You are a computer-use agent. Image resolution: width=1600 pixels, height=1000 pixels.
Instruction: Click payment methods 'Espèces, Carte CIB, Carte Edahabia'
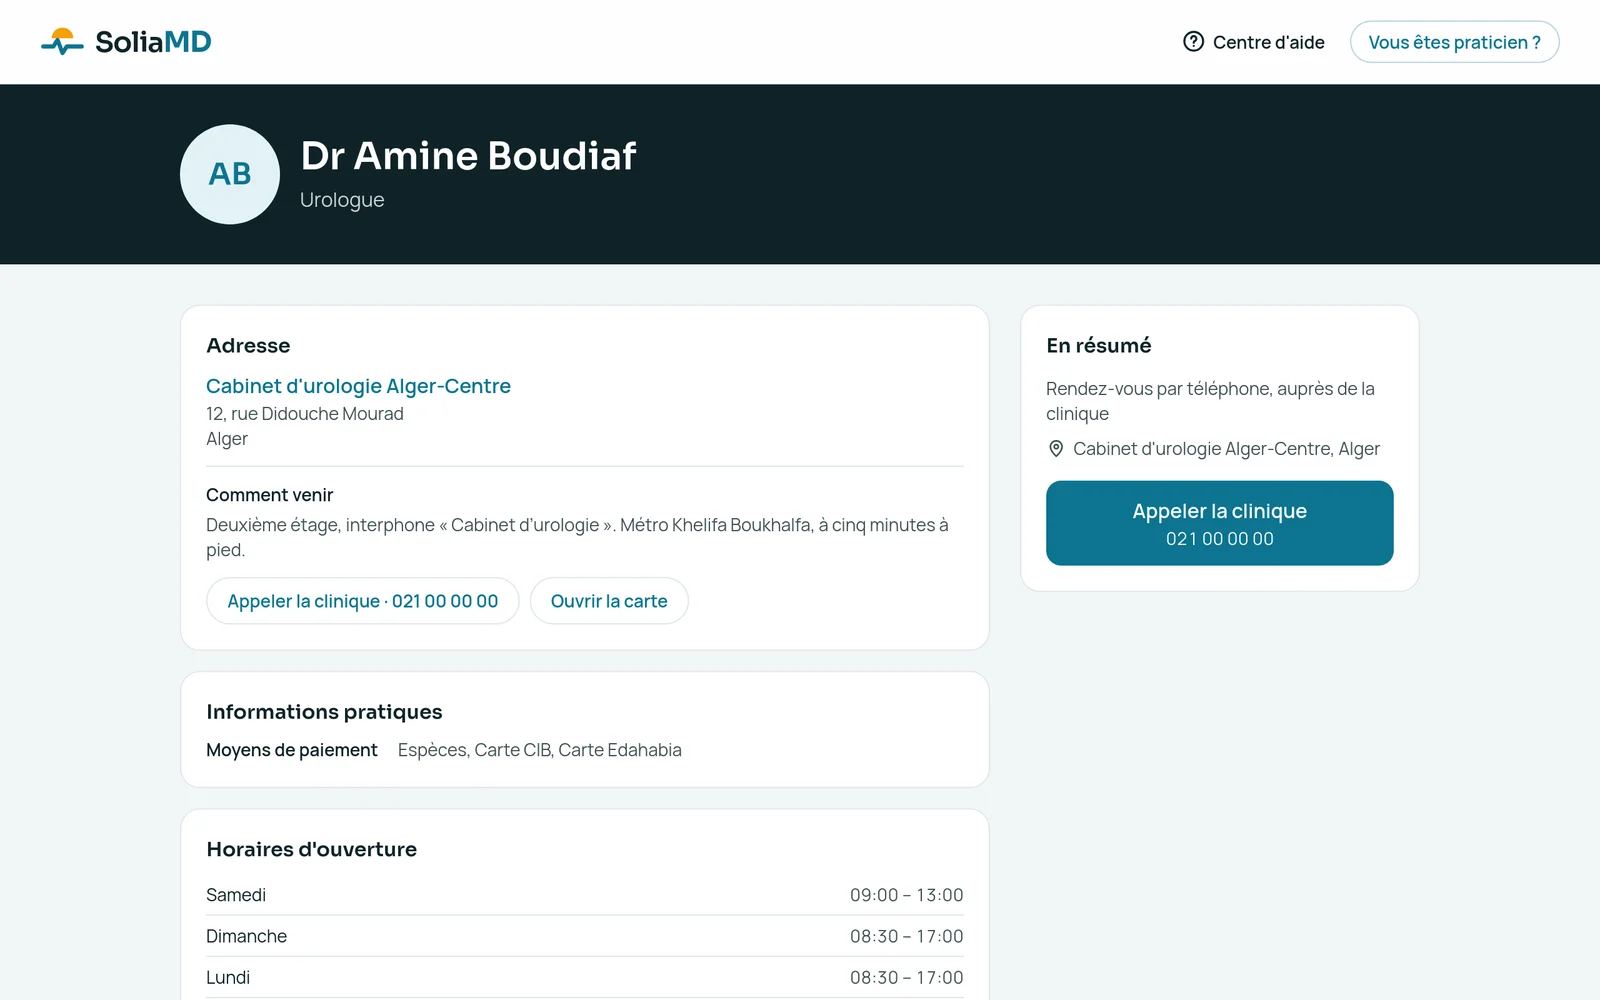click(x=540, y=750)
